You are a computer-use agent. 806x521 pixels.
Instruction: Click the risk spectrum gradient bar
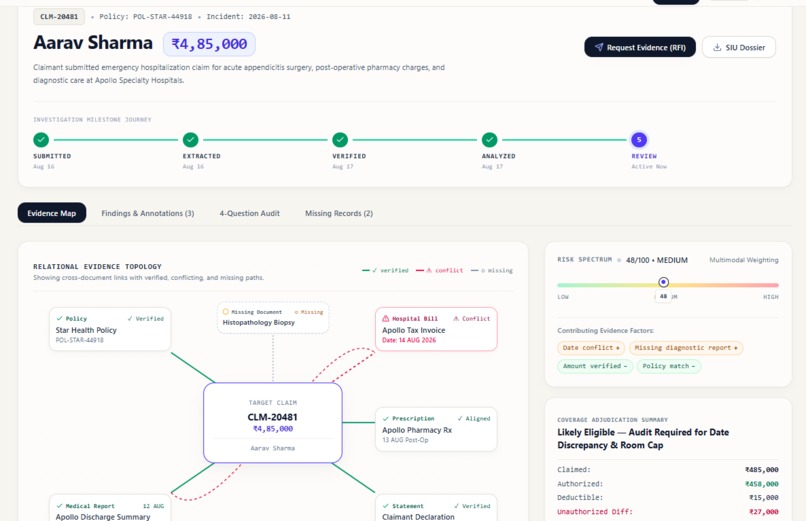coord(668,285)
